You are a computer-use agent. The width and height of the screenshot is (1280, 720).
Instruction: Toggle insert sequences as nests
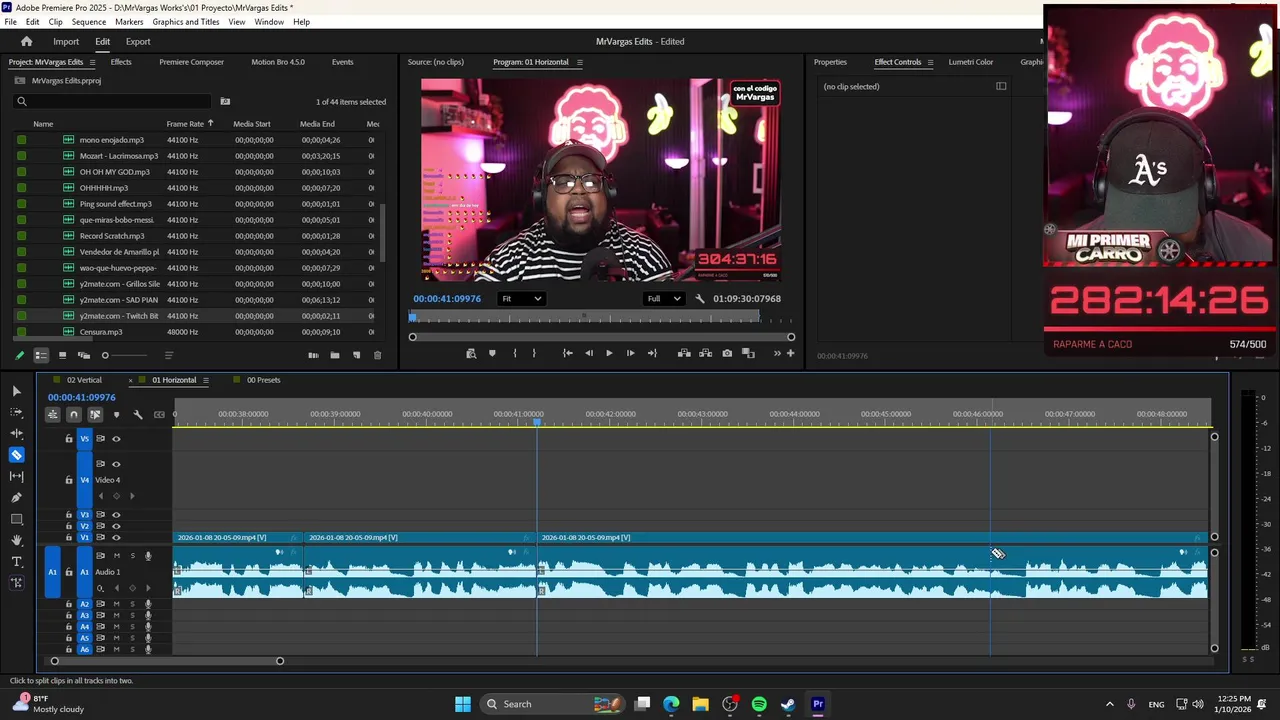coord(53,414)
